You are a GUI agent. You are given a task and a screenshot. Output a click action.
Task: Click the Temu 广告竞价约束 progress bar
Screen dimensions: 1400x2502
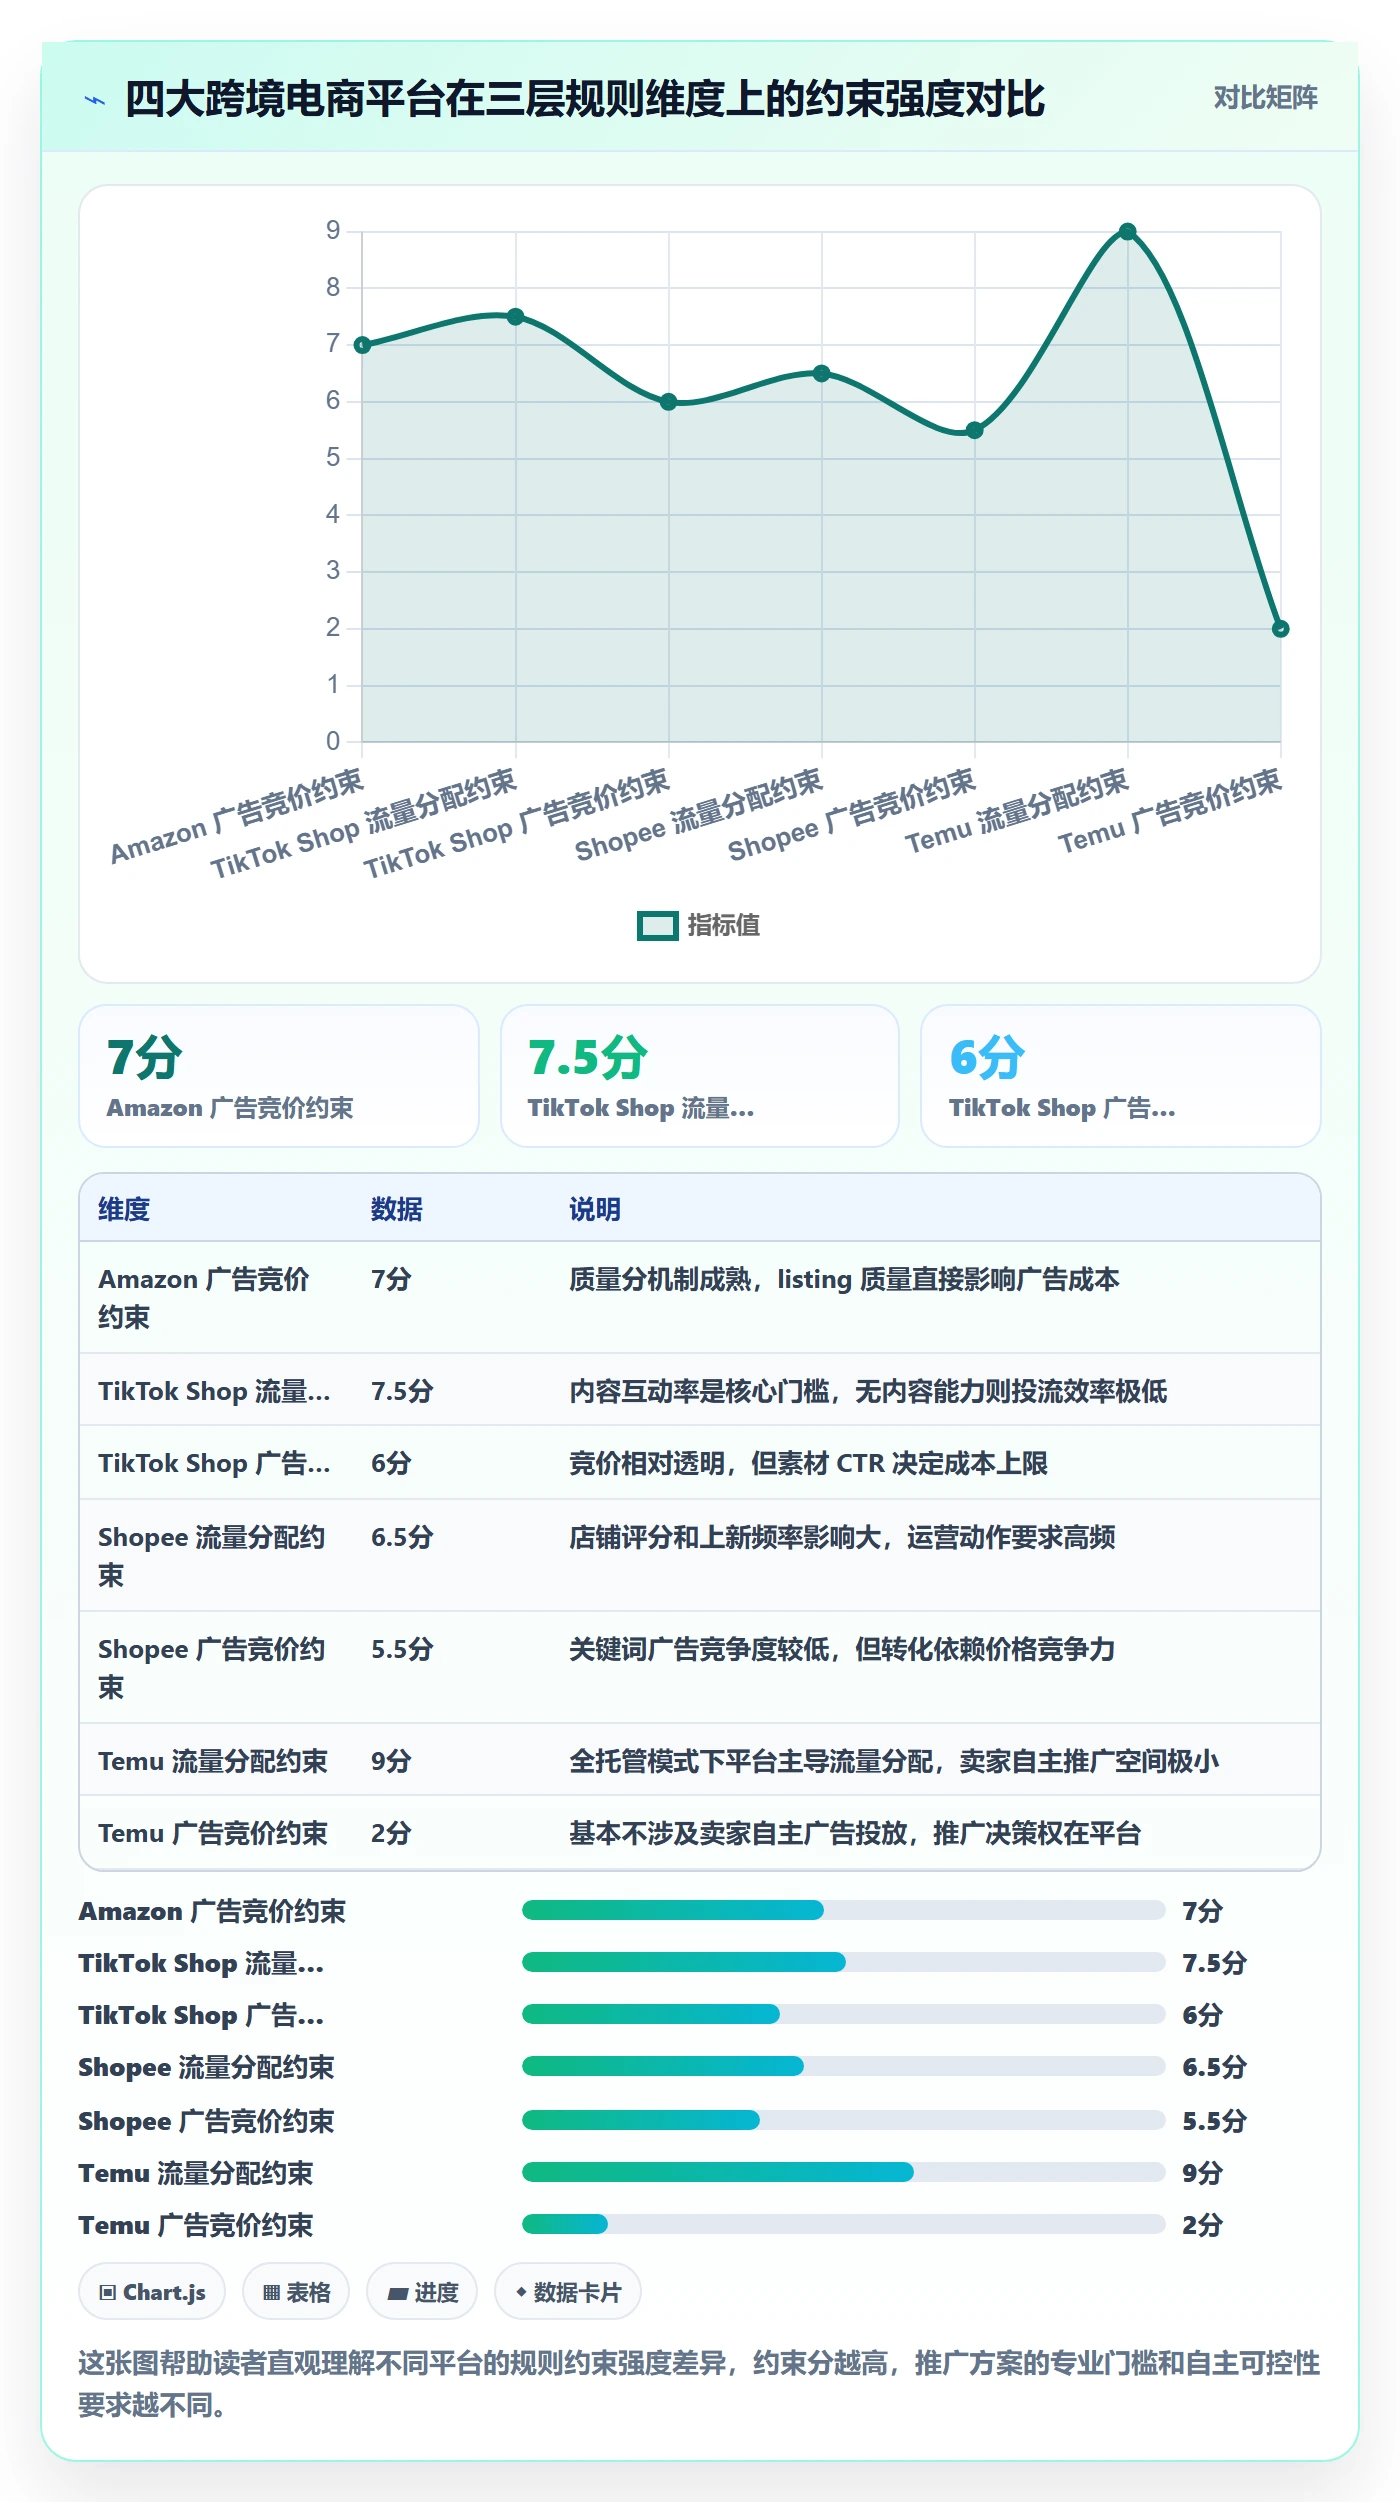pos(844,2224)
